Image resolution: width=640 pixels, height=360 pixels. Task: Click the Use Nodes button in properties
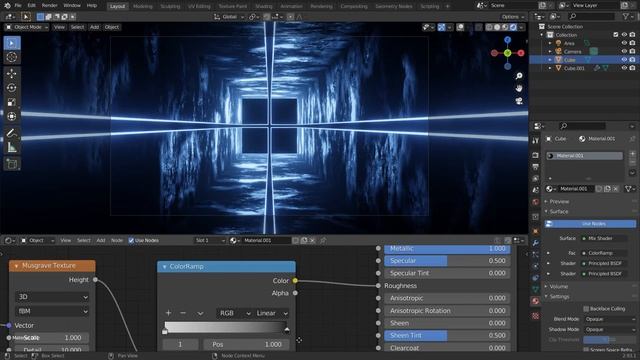click(590, 224)
